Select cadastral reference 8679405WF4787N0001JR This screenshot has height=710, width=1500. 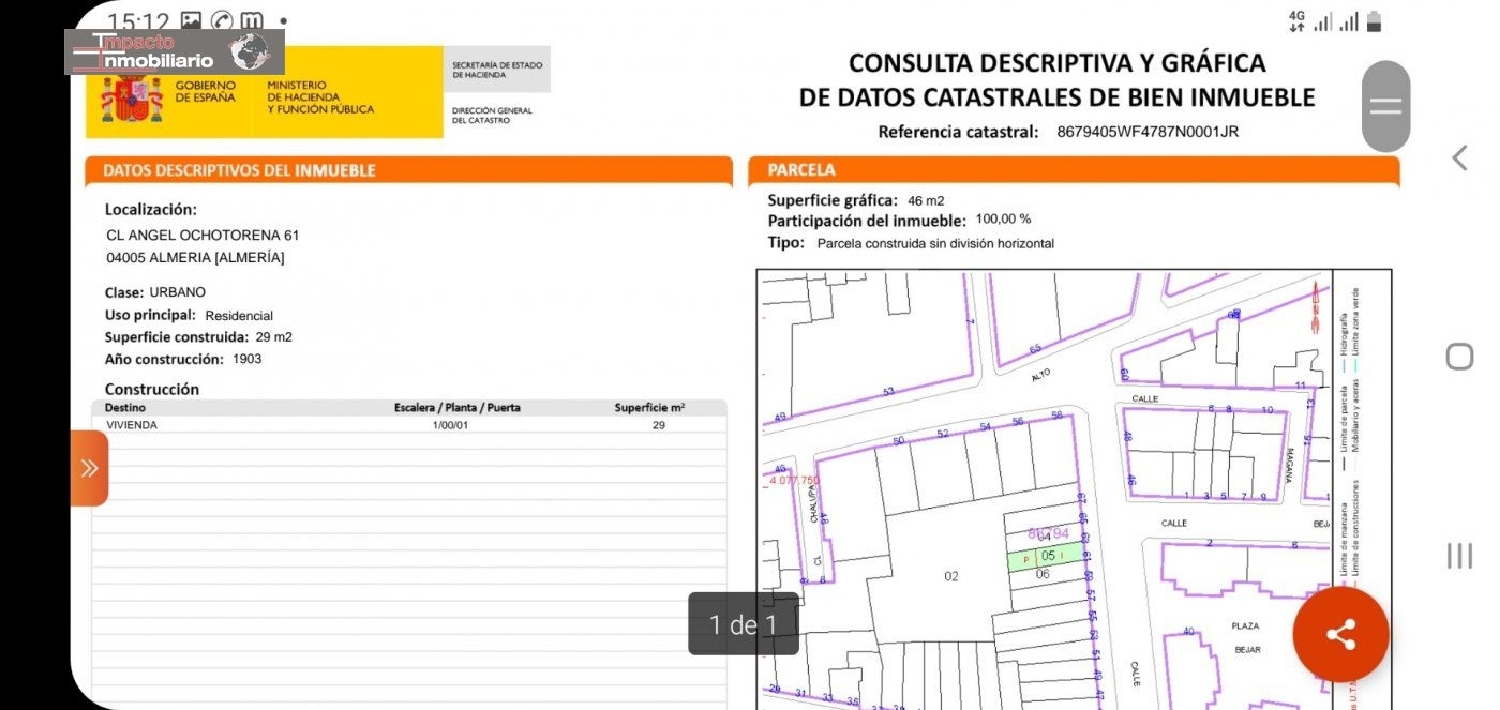(1148, 131)
